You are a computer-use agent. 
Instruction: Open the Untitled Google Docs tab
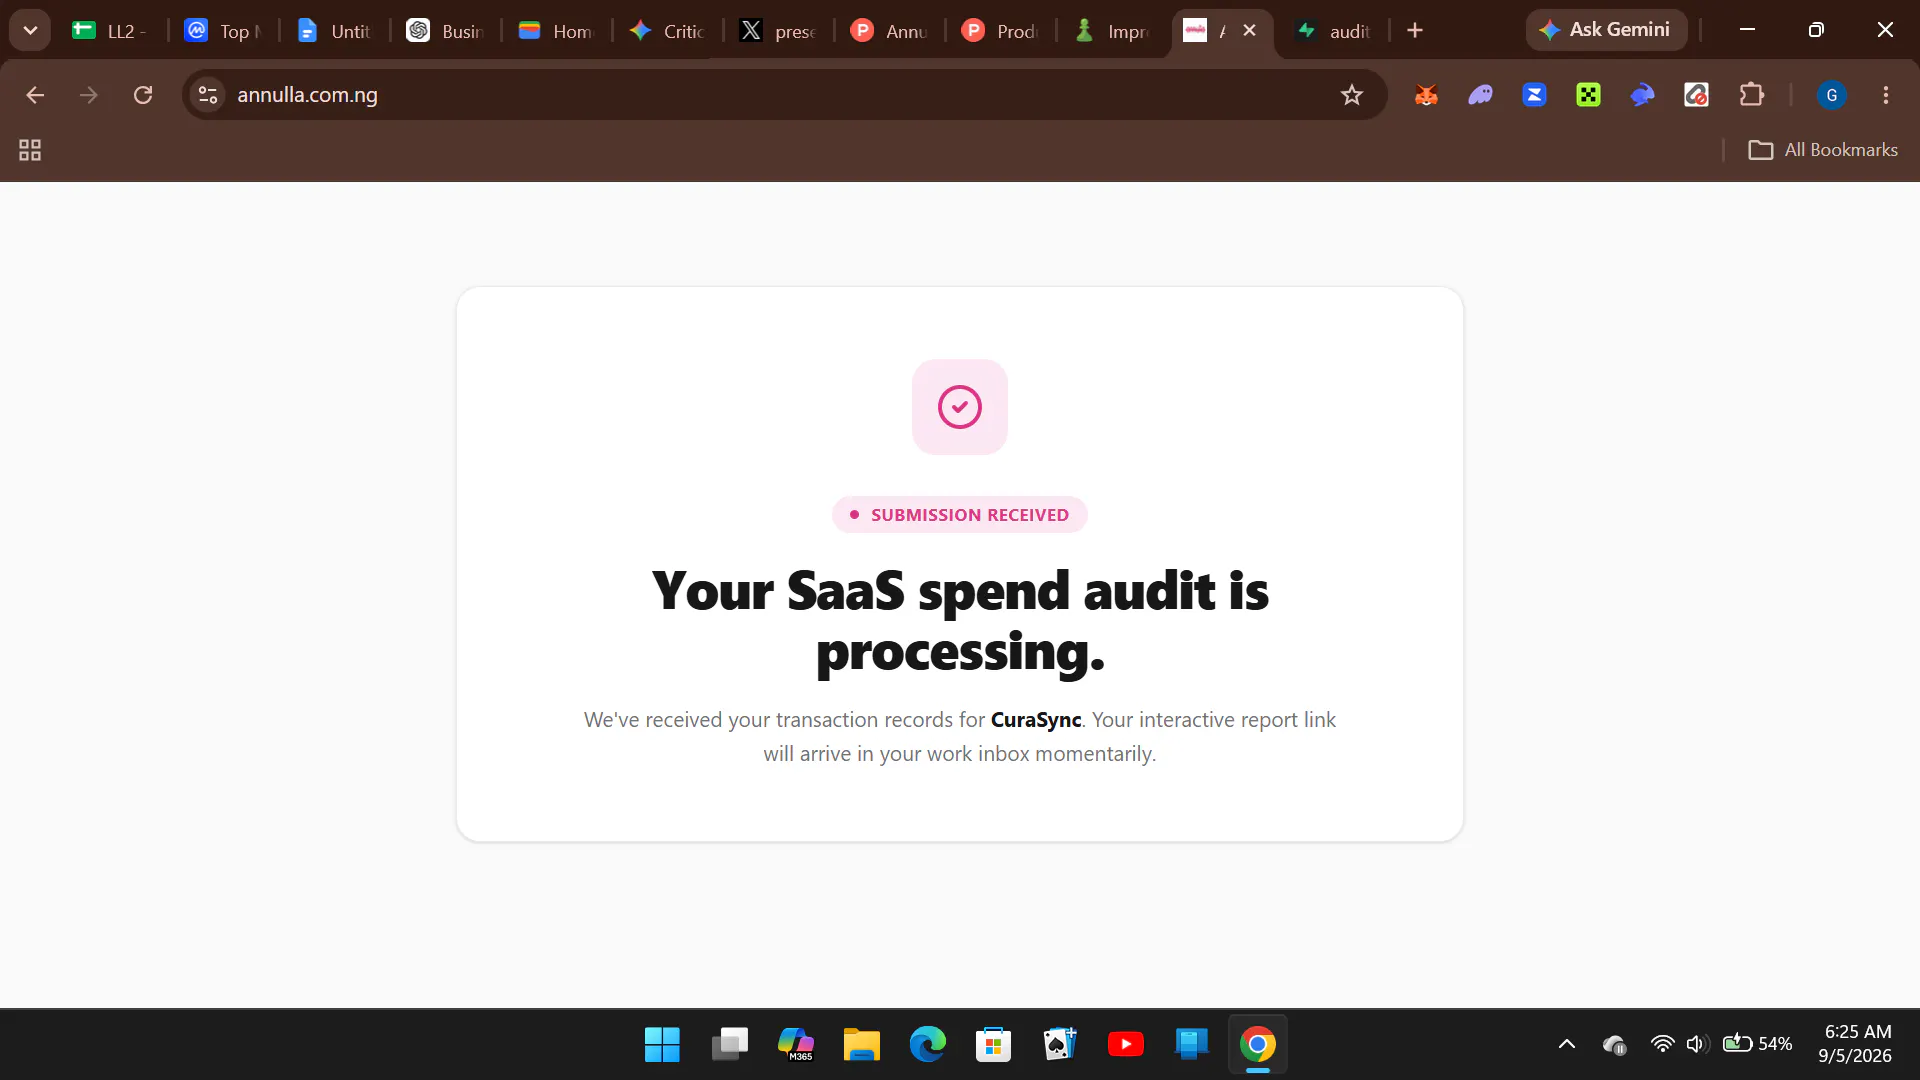tap(335, 31)
